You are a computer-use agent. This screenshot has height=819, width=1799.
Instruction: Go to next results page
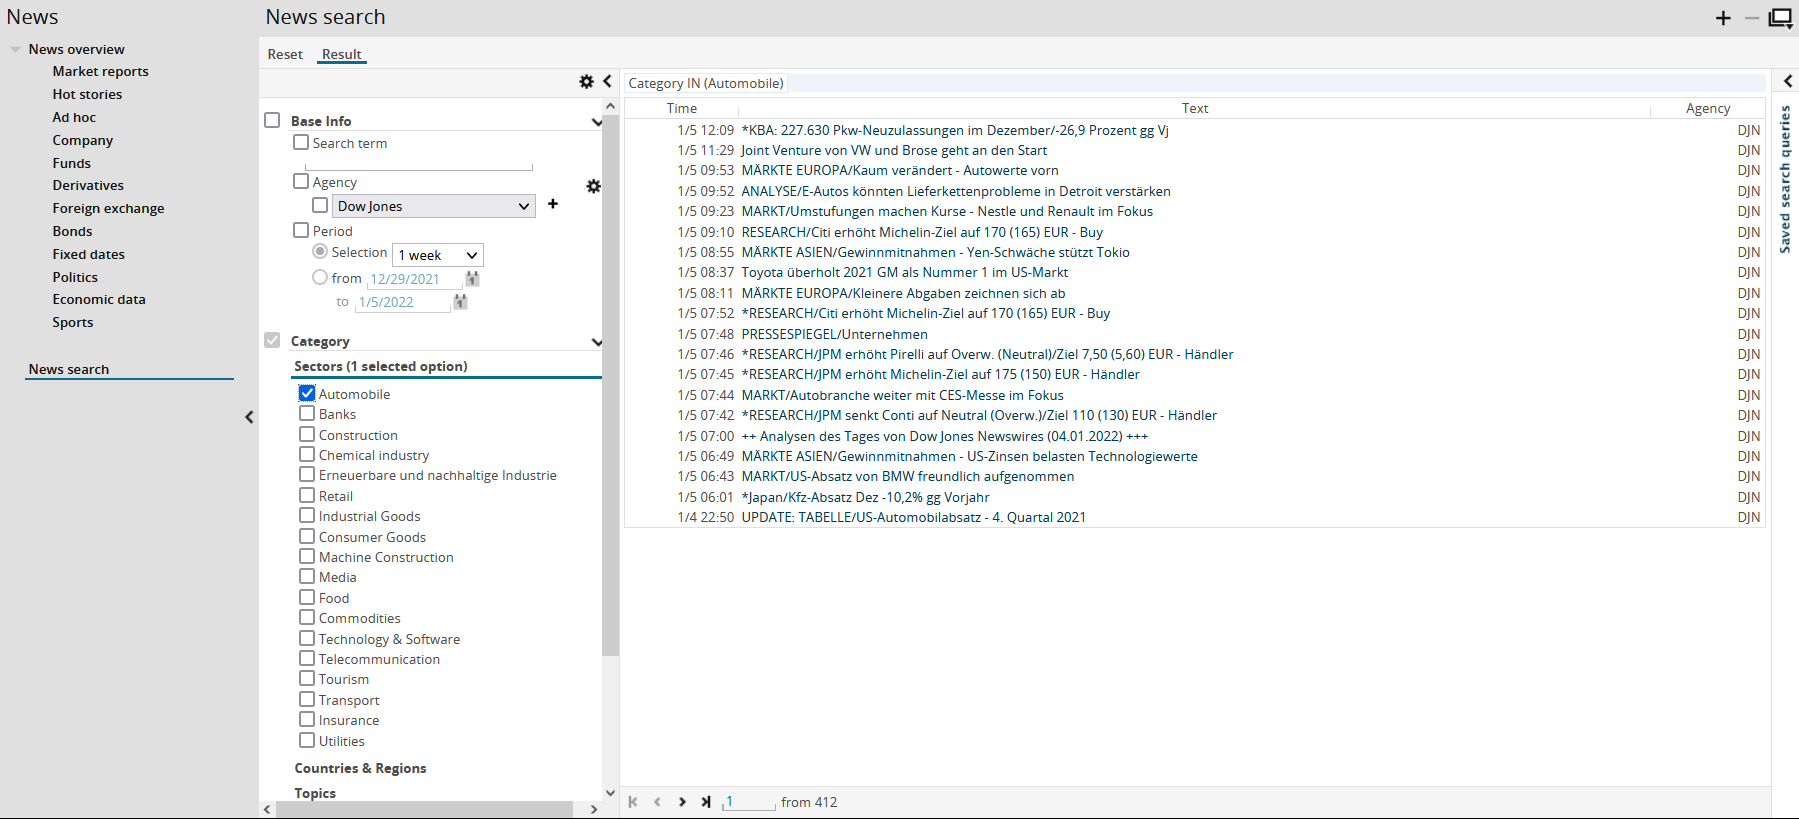(682, 802)
